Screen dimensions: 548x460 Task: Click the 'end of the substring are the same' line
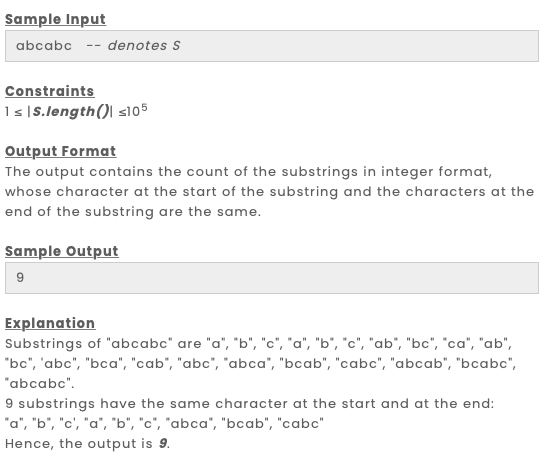click(x=133, y=212)
